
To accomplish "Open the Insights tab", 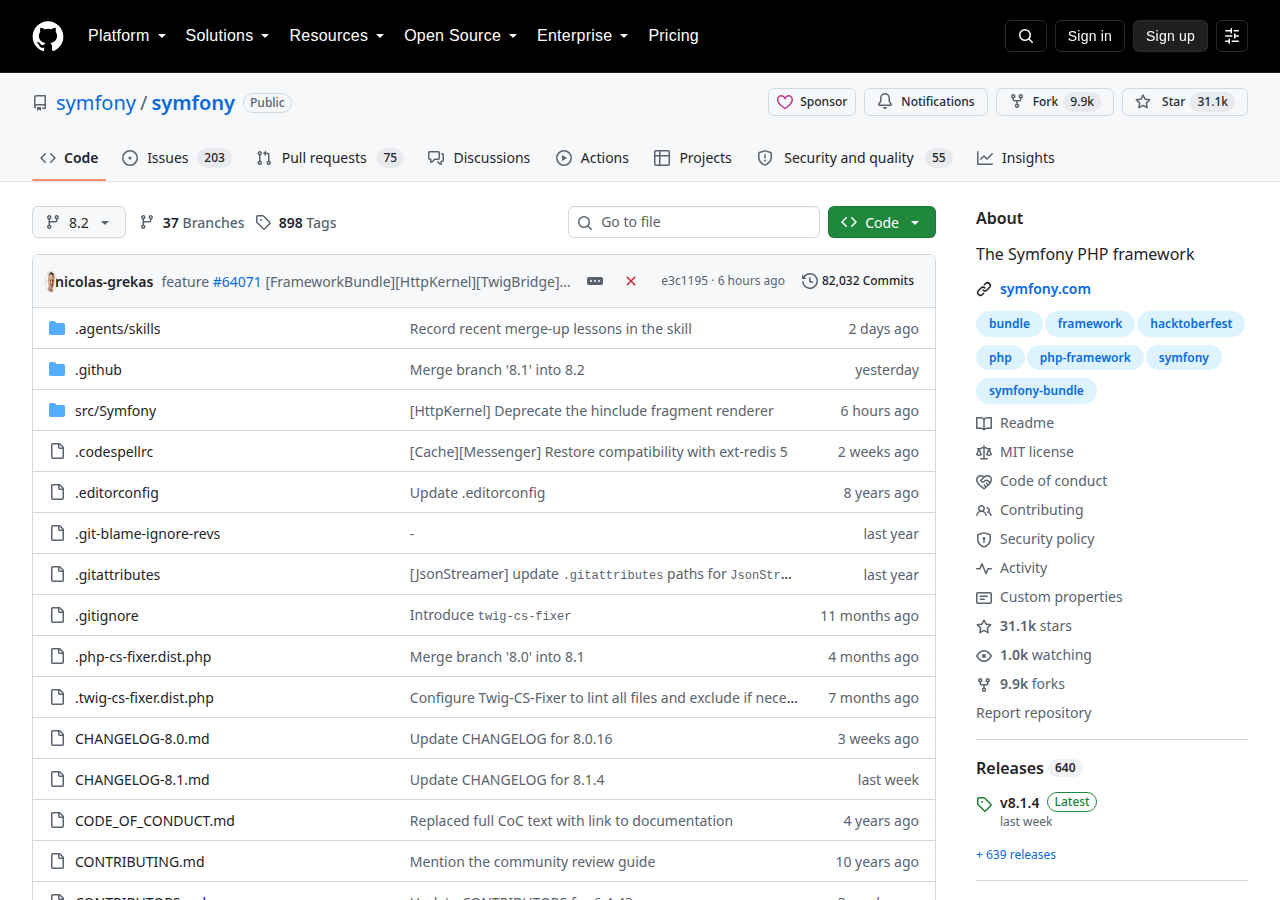I will (x=1016, y=158).
